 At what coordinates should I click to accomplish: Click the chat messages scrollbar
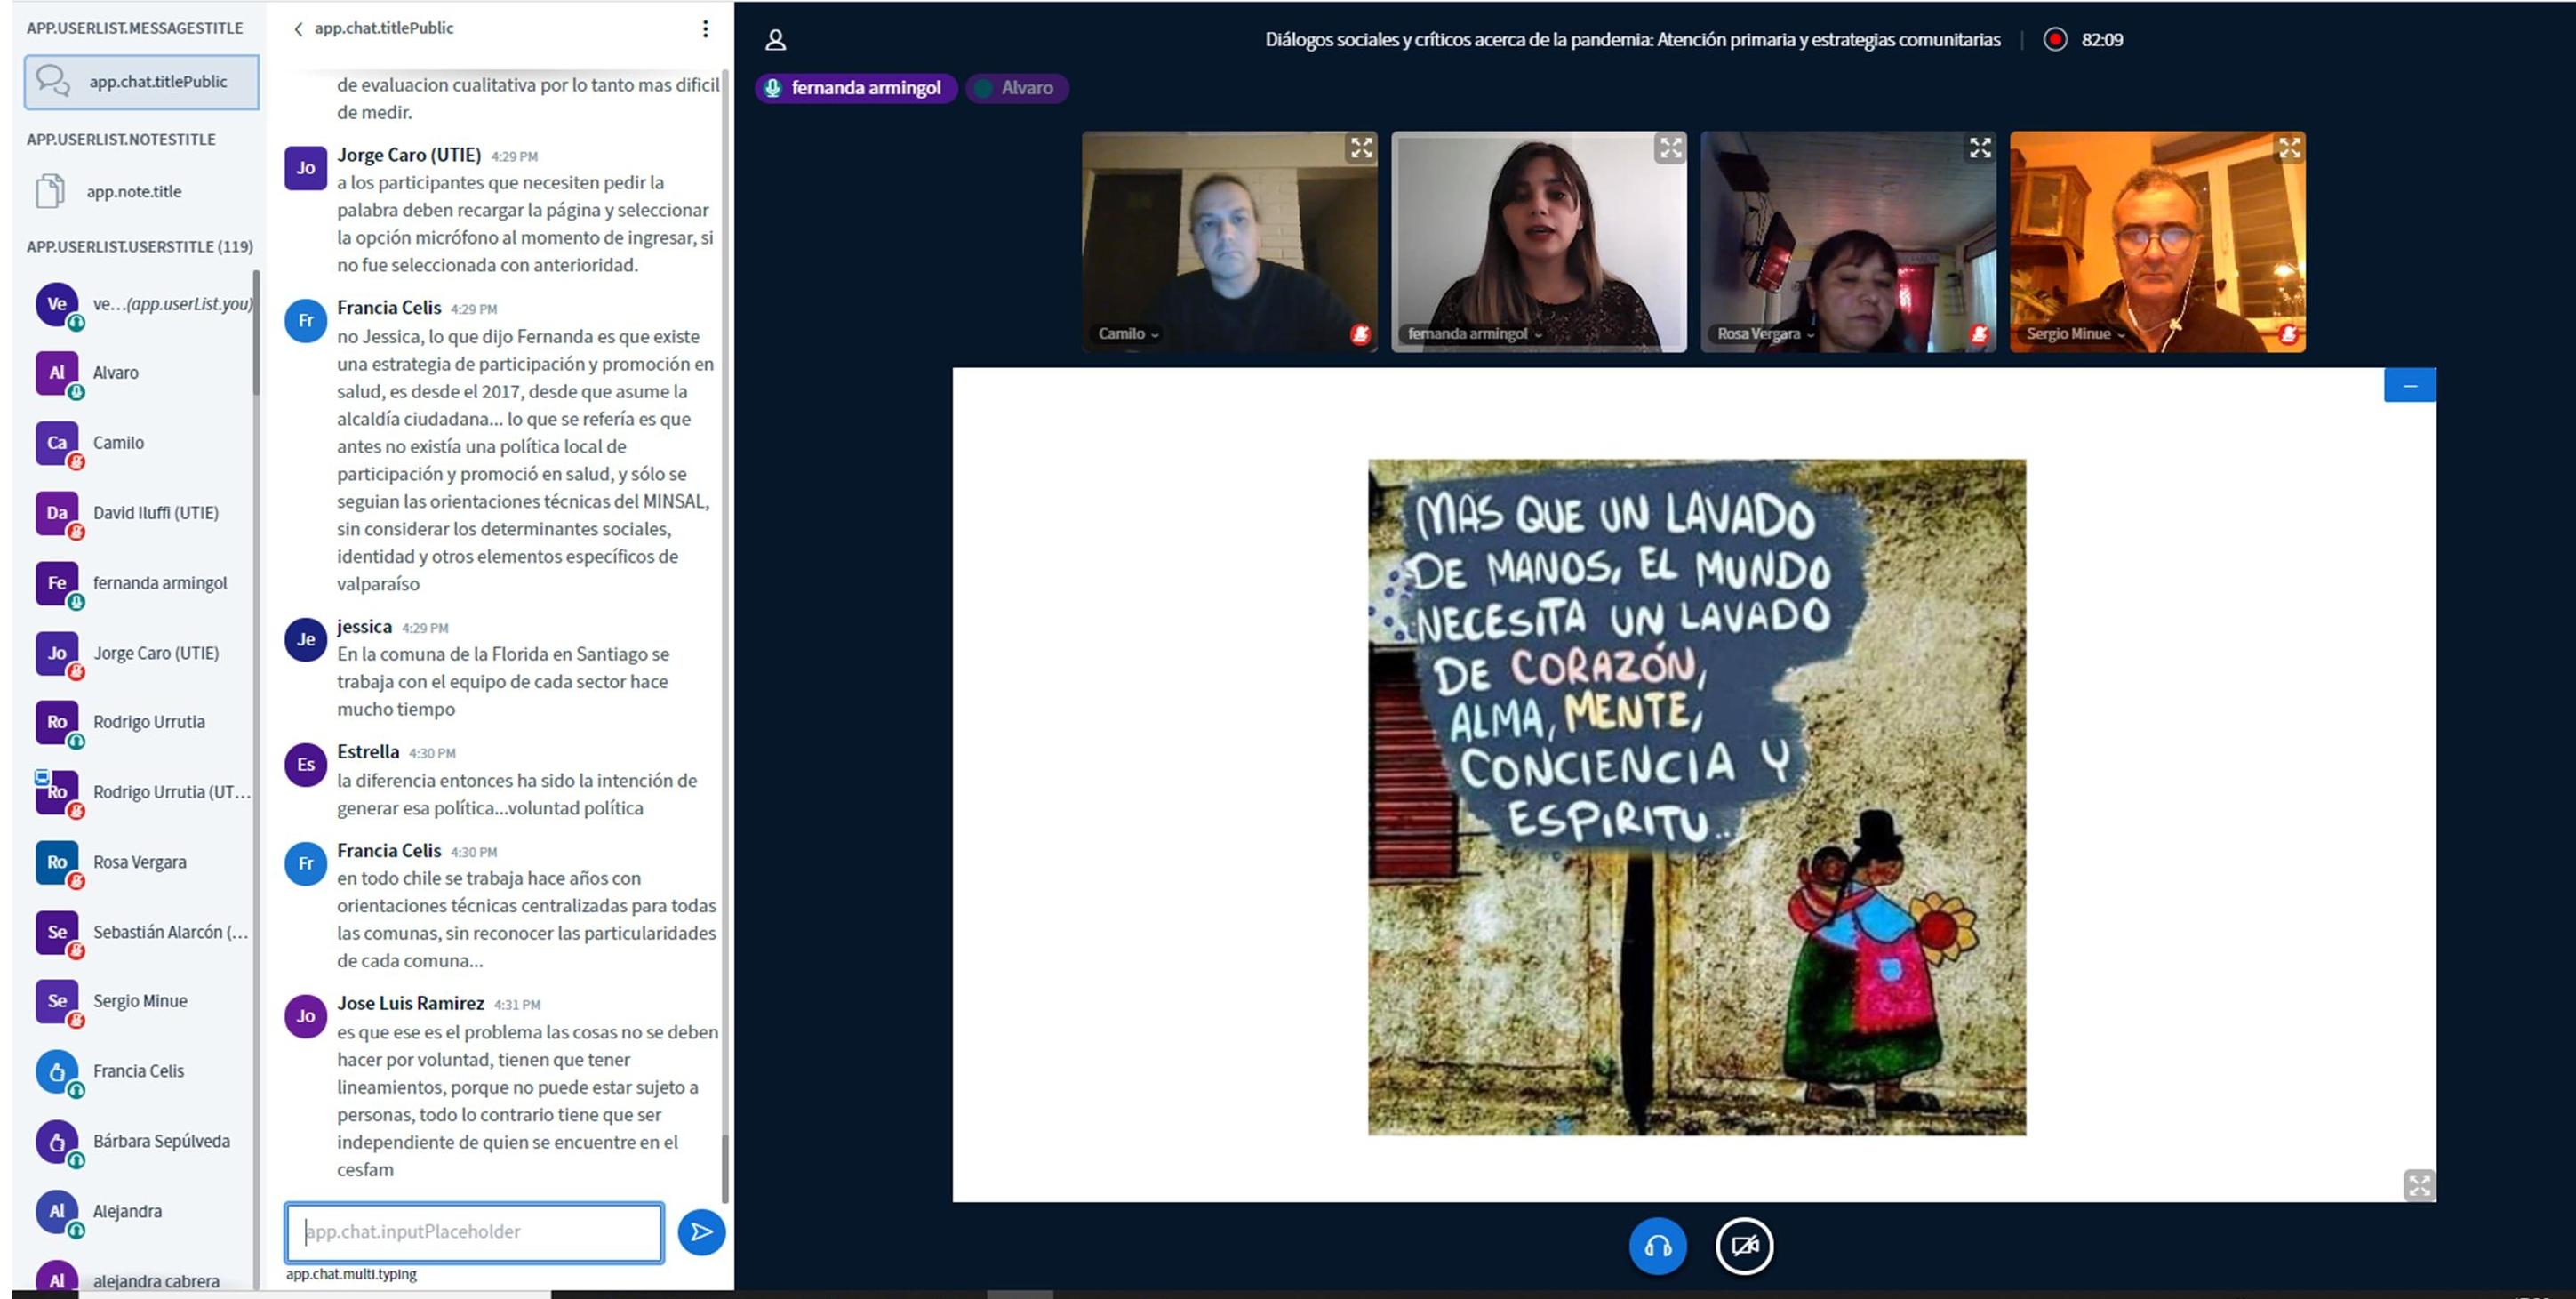[726, 1167]
